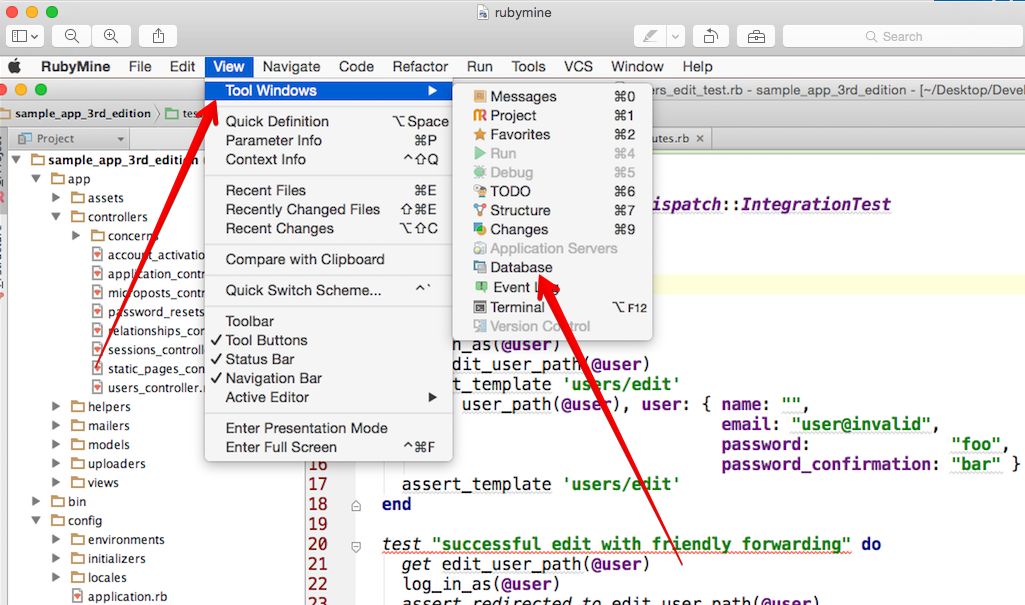Click the TODO tool window entry
Viewport: 1025px width, 605px height.
(552, 191)
